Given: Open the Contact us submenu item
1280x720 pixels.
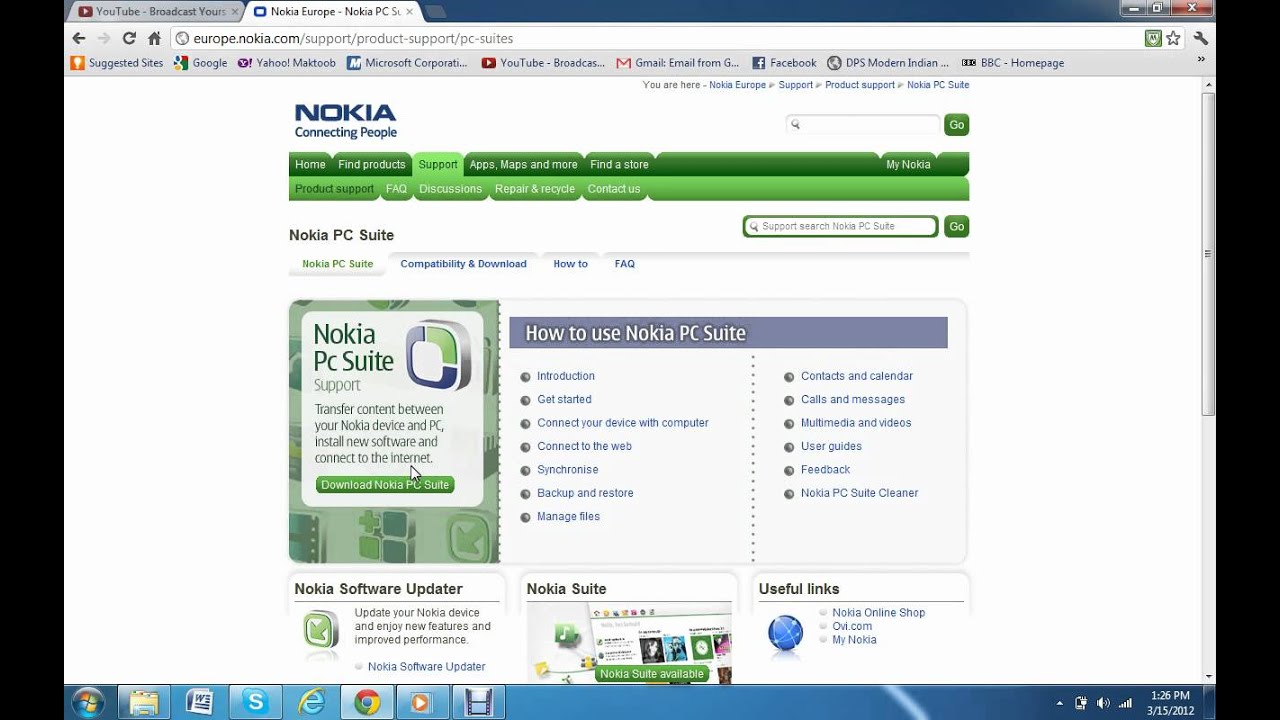Looking at the screenshot, I should point(613,189).
